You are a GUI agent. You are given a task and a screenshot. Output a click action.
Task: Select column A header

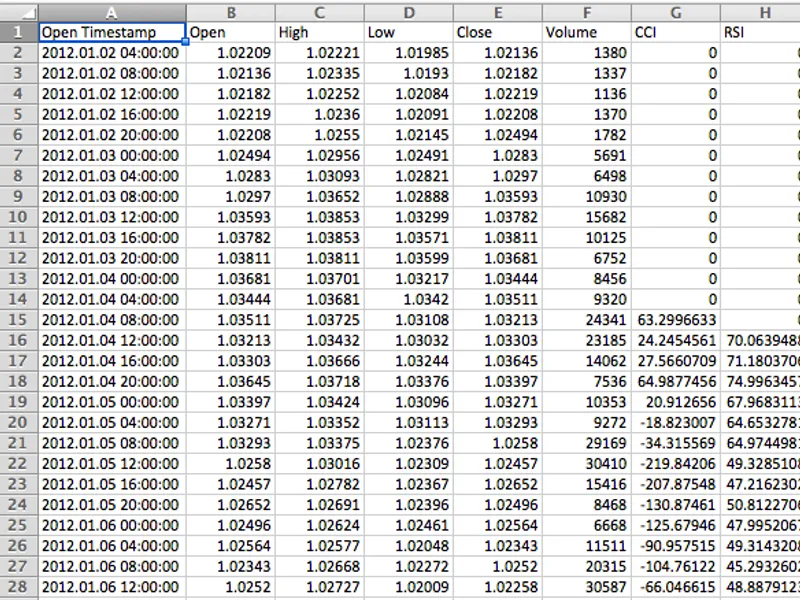112,12
